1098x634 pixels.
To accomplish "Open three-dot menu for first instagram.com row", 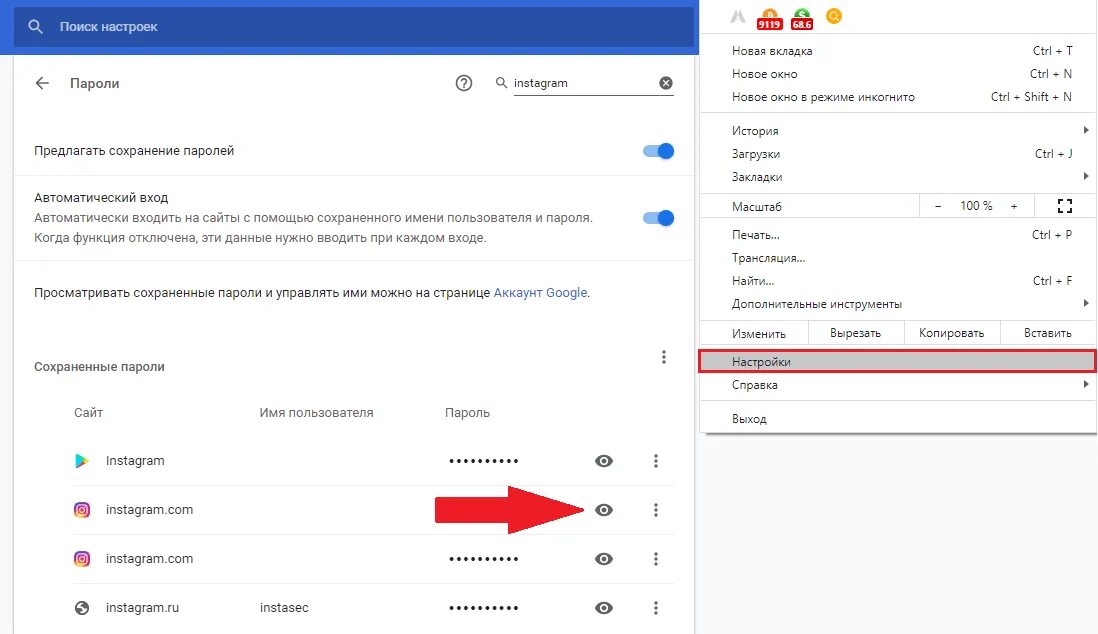I will pos(655,510).
